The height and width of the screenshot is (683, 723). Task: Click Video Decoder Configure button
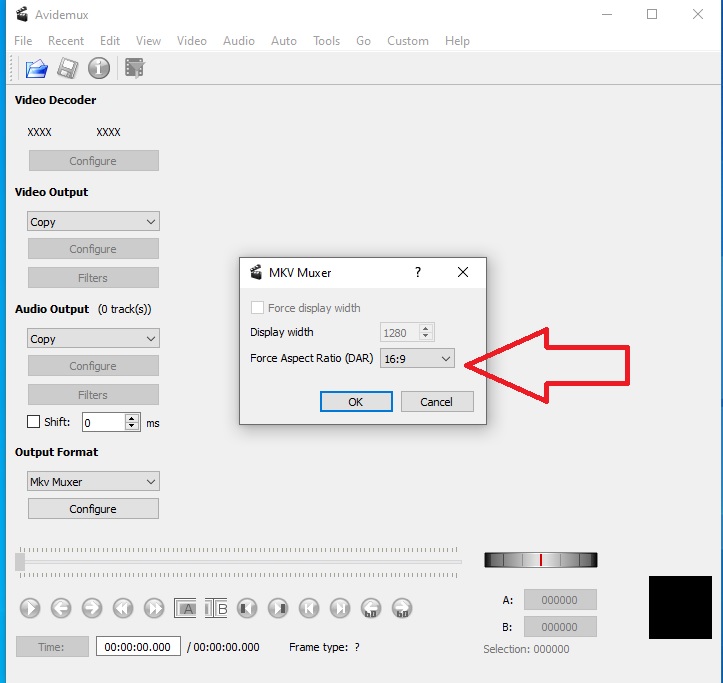[x=94, y=160]
